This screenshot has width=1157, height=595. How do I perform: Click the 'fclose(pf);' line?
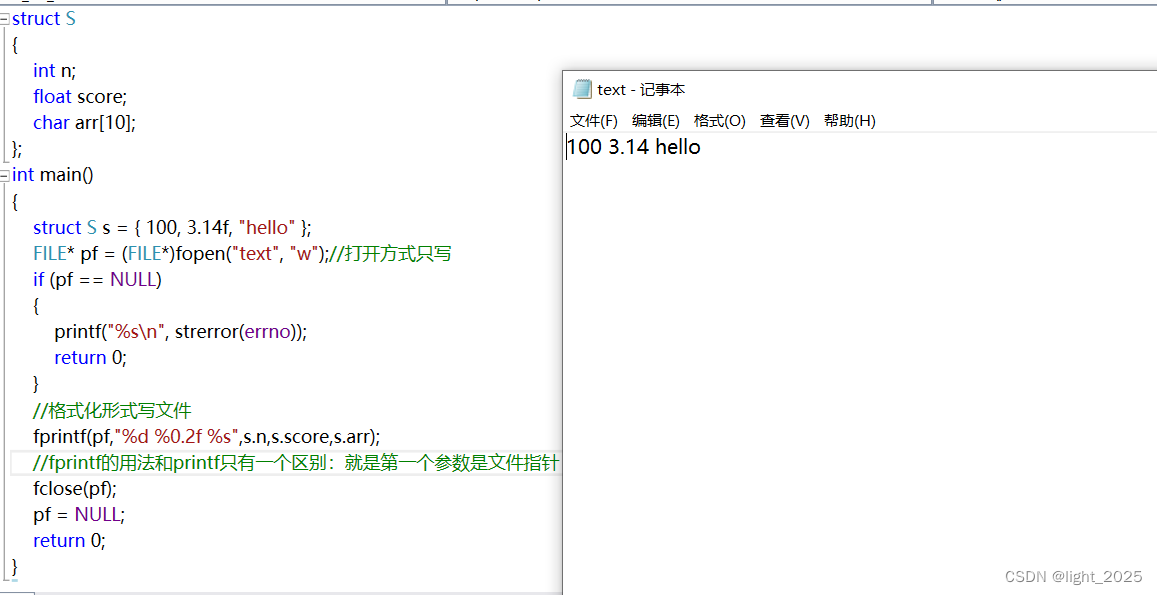pyautogui.click(x=75, y=489)
